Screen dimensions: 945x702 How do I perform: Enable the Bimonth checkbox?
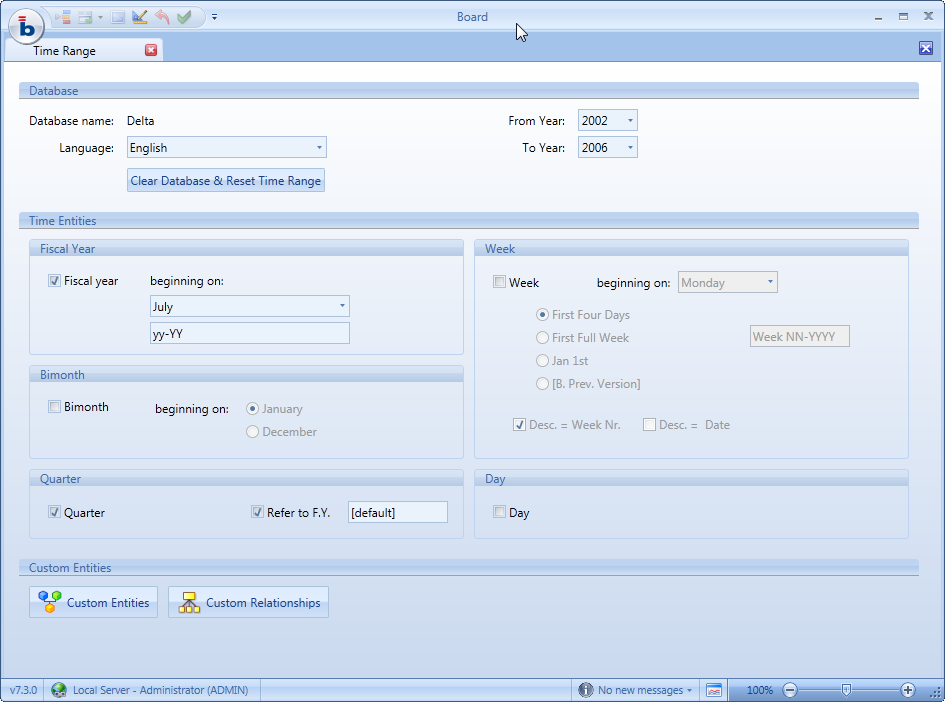54,407
